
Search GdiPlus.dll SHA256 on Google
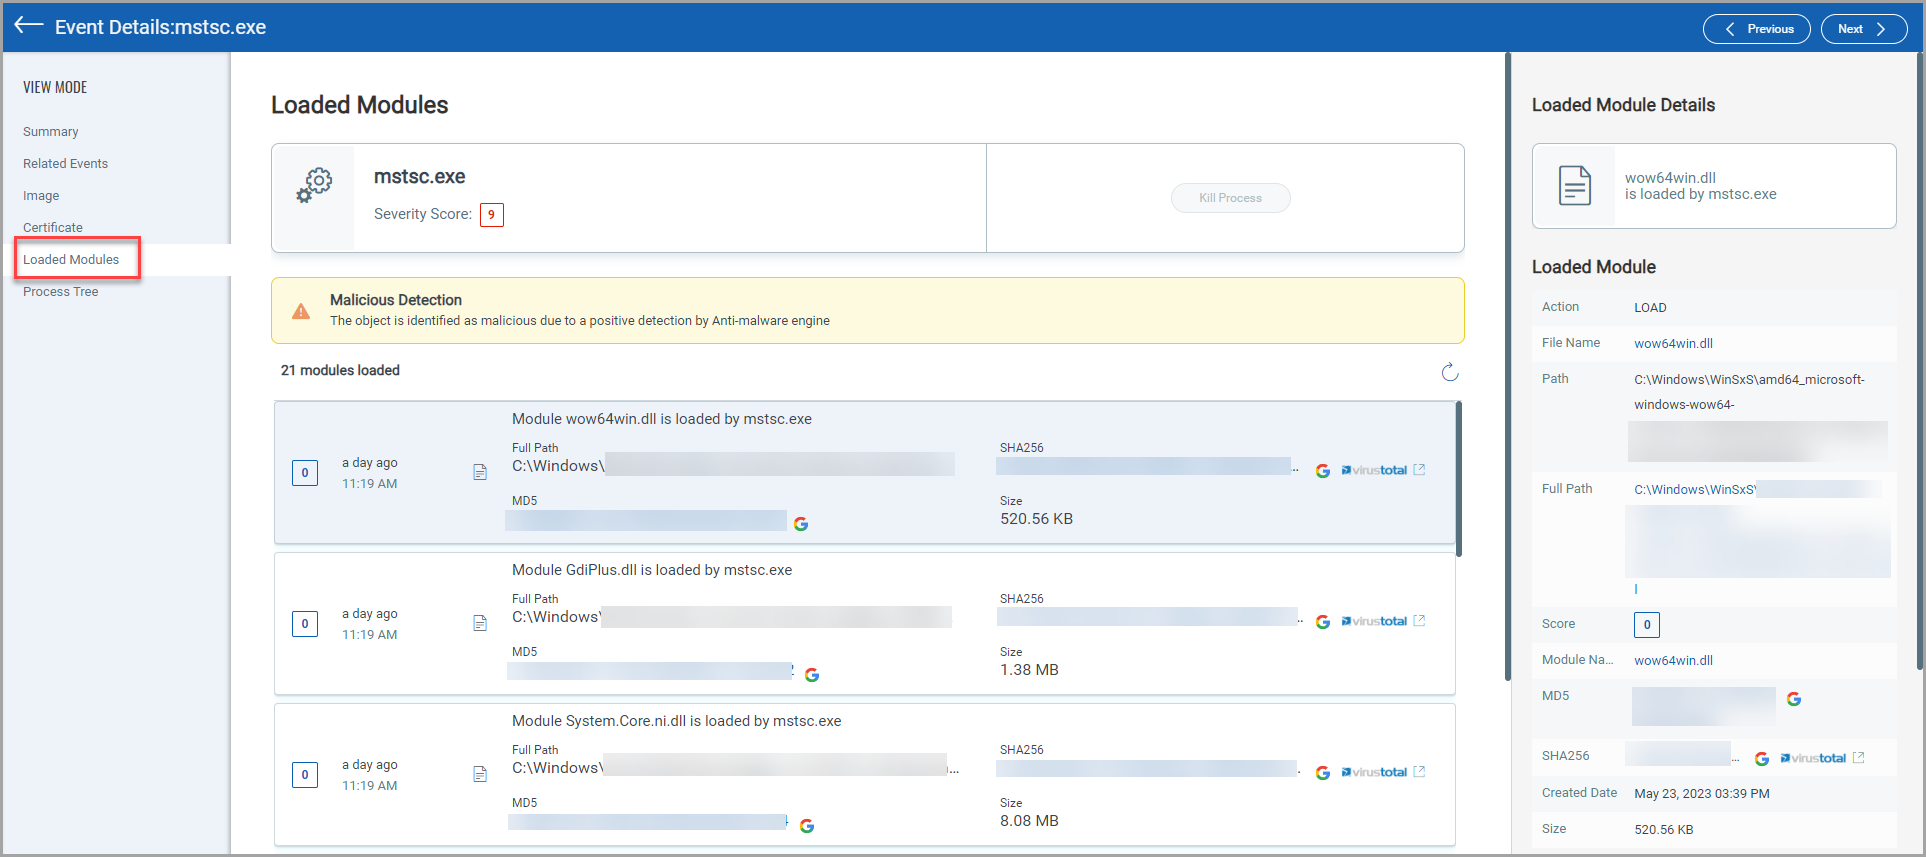point(1322,622)
